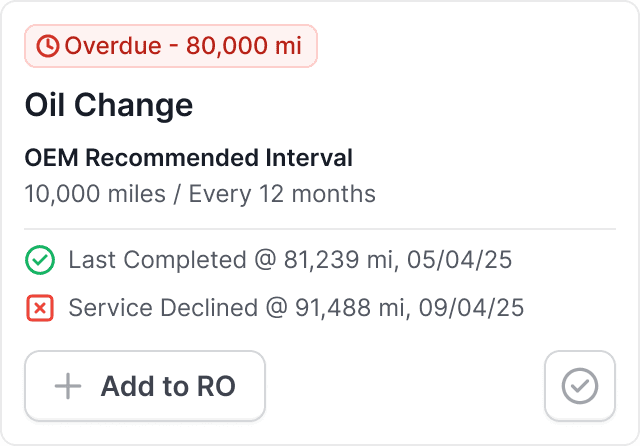Click the plus icon beside Add to RO
This screenshot has width=640, height=446.
(x=67, y=386)
